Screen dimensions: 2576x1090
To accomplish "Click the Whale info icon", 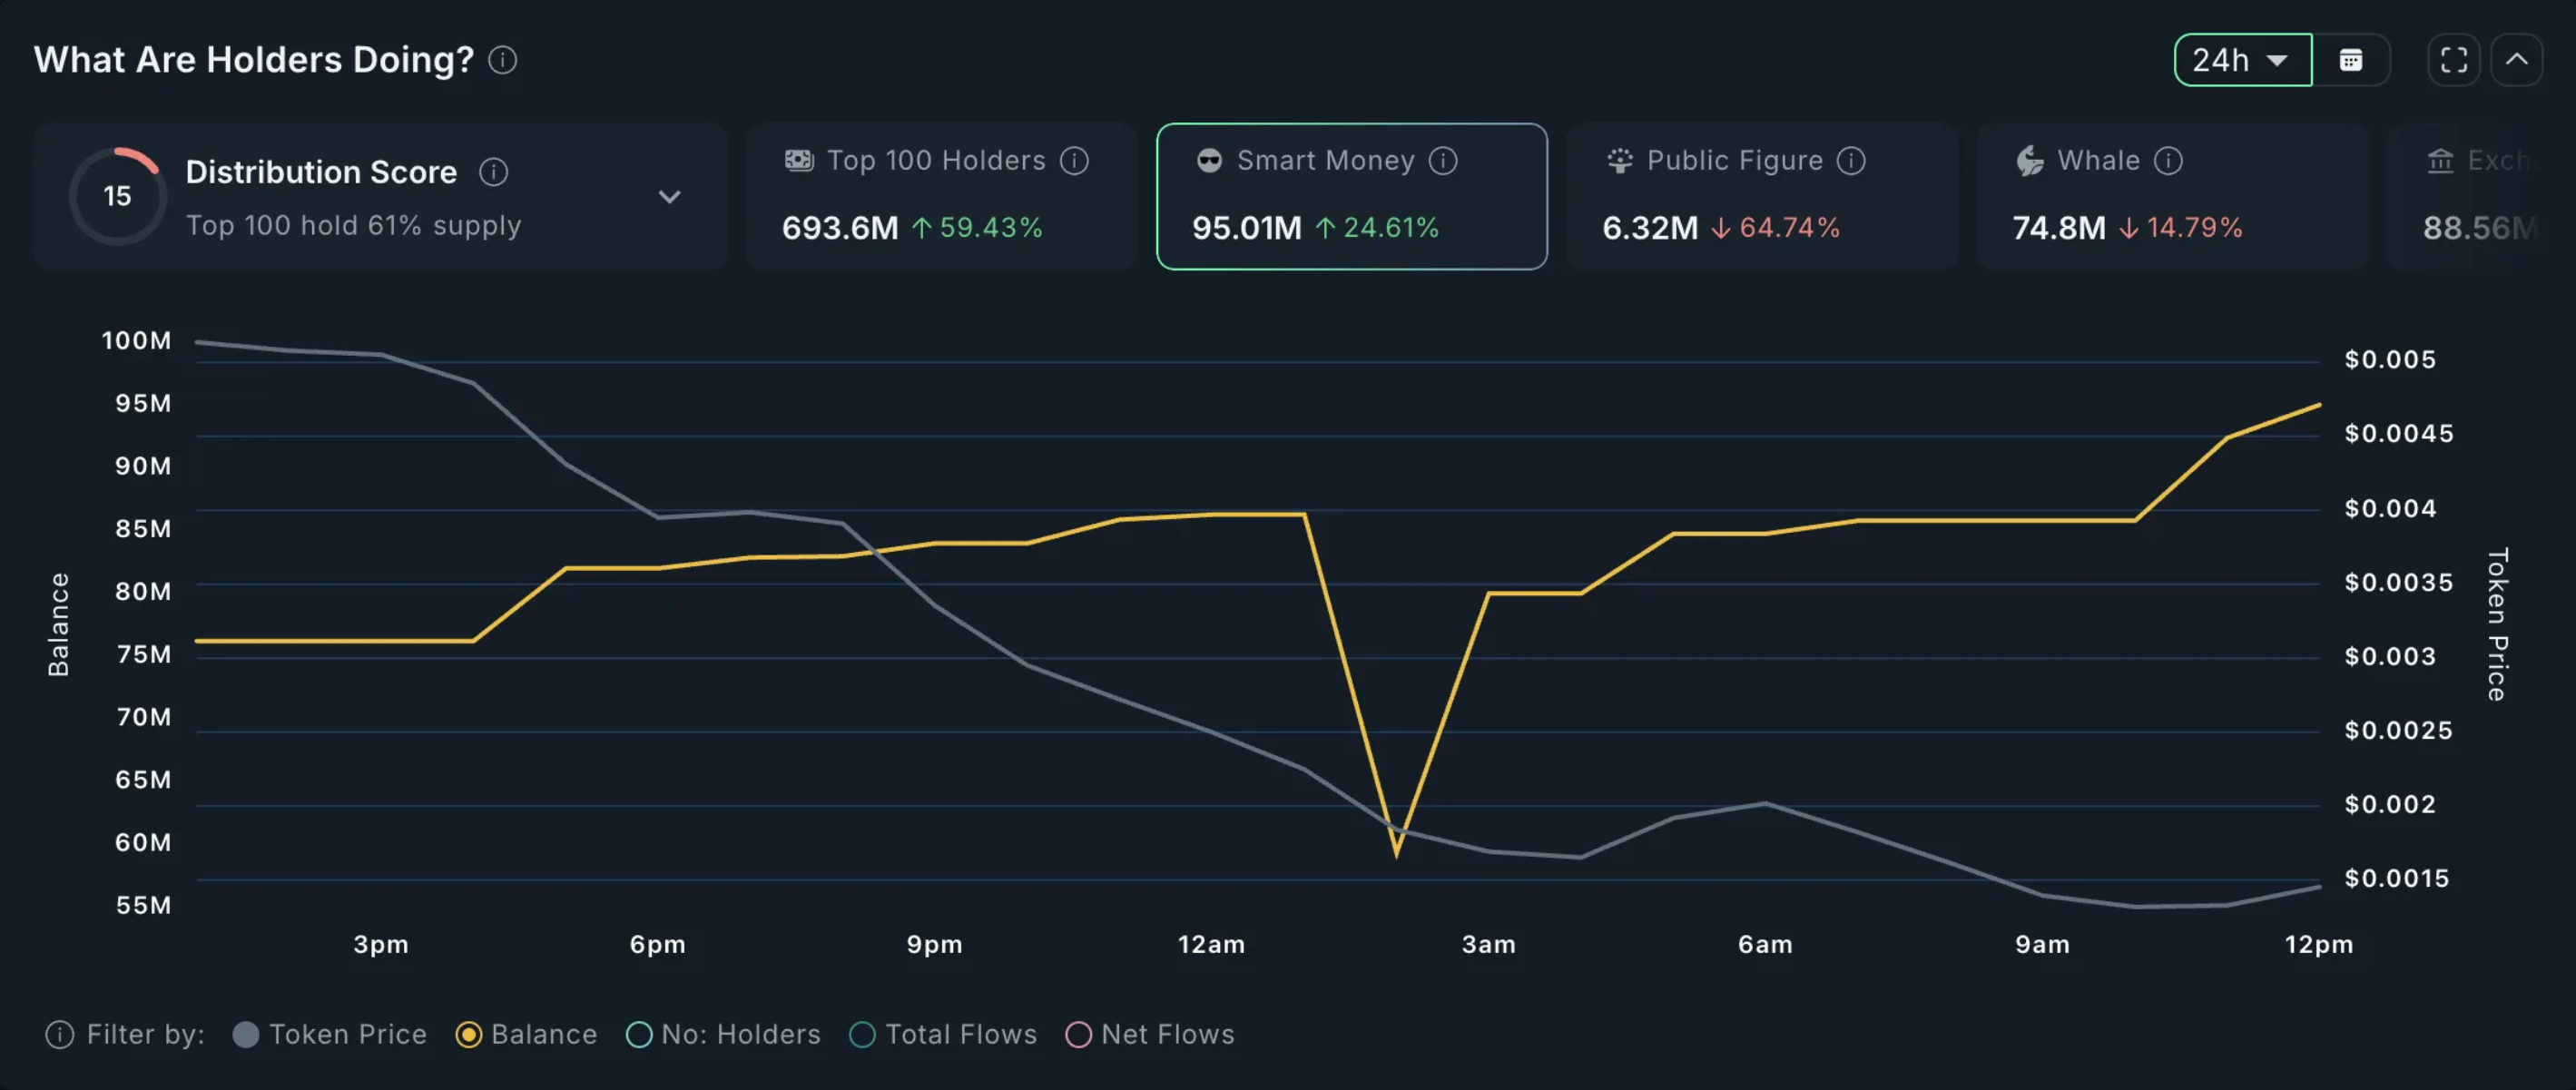I will 2168,161.
